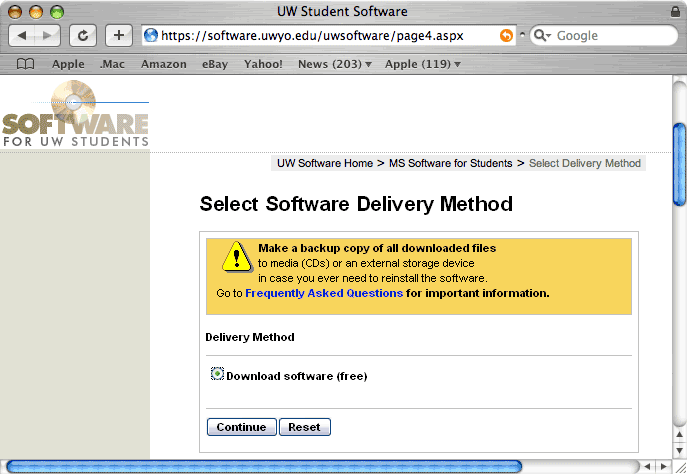Go forward with the Safari forward arrow
This screenshot has width=687, height=474.
click(x=48, y=35)
